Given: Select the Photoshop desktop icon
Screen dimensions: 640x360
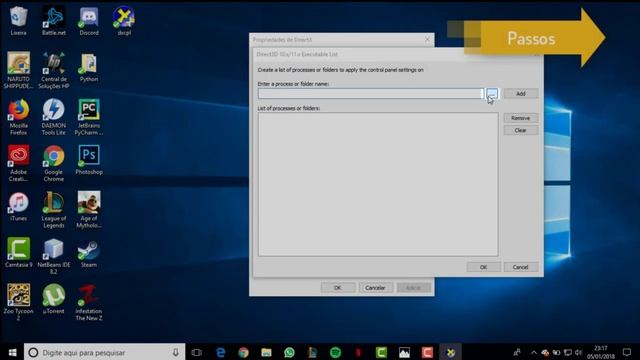Looking at the screenshot, I should (x=89, y=160).
